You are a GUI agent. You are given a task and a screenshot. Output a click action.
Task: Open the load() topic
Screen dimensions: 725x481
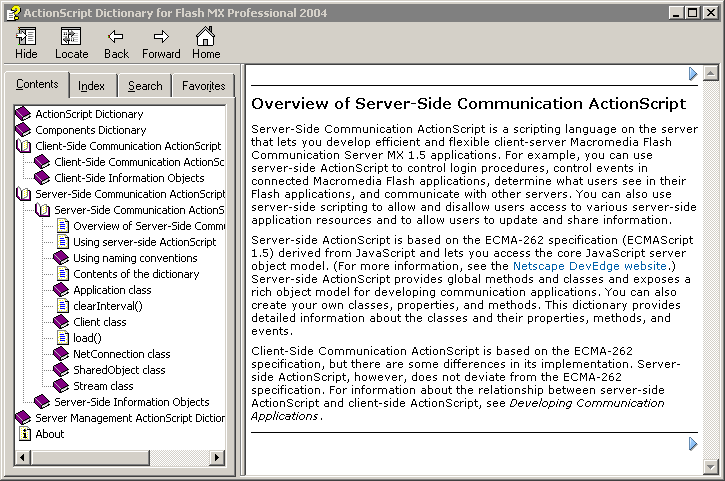87,338
